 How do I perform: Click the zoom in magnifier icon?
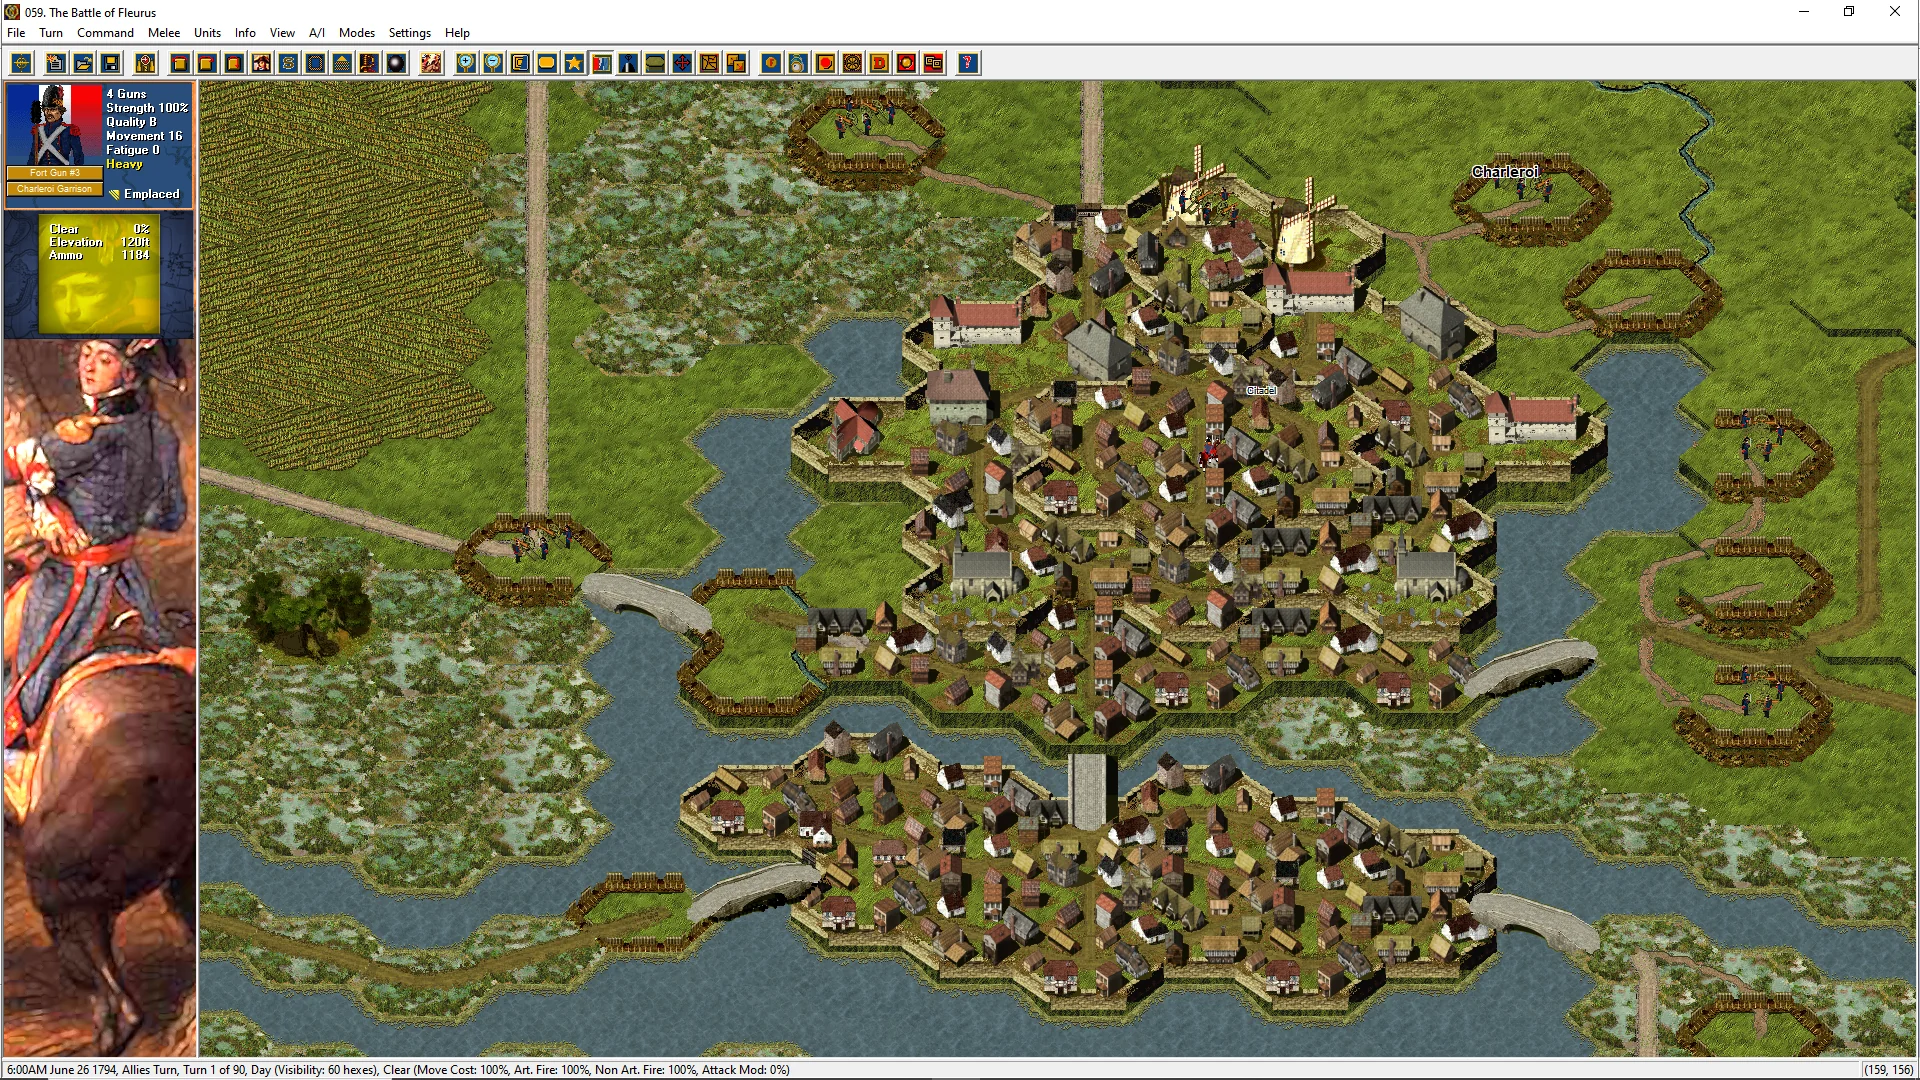tap(466, 64)
